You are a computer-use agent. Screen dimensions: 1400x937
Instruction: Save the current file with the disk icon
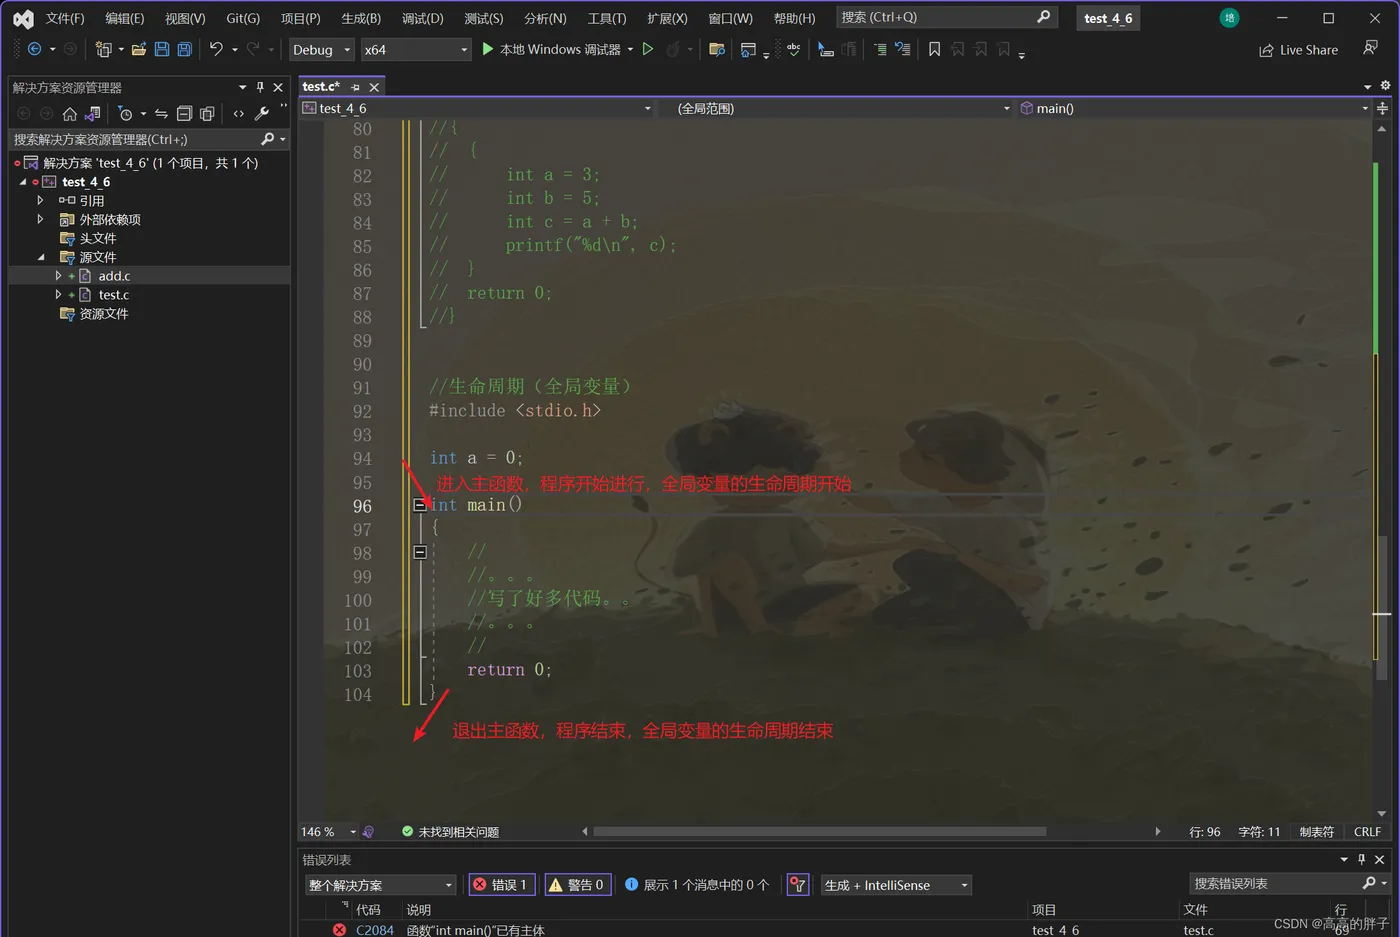[162, 49]
